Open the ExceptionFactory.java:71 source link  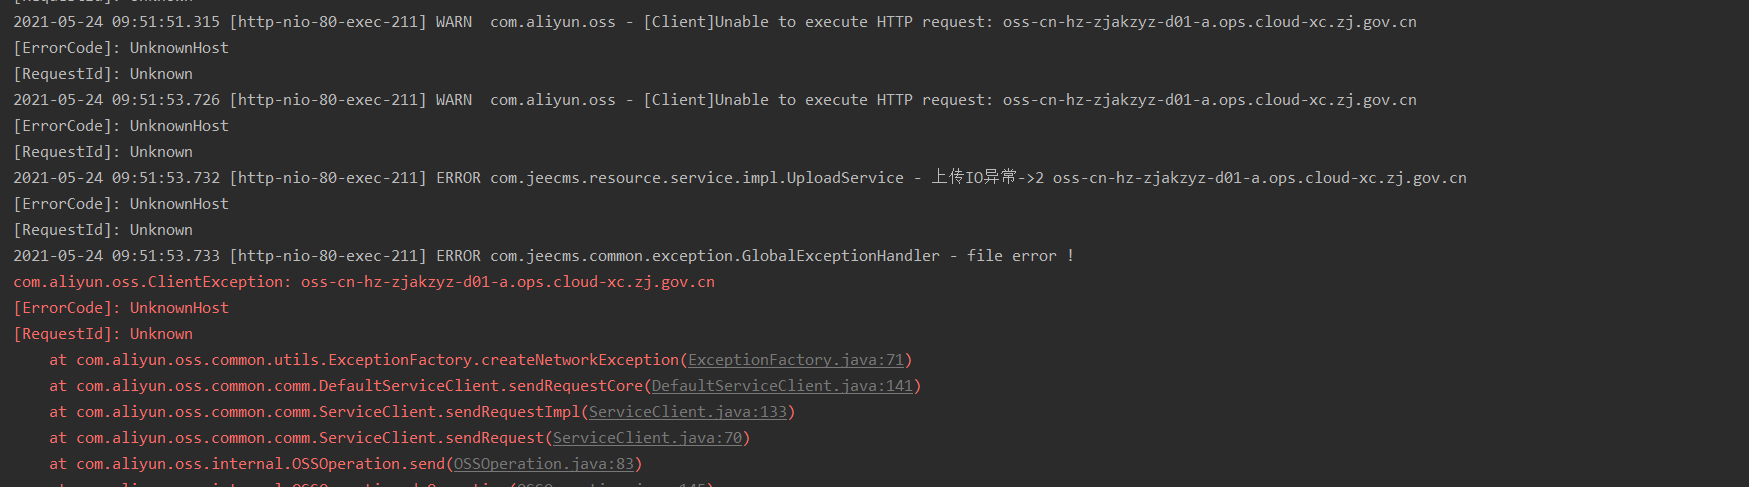point(795,360)
